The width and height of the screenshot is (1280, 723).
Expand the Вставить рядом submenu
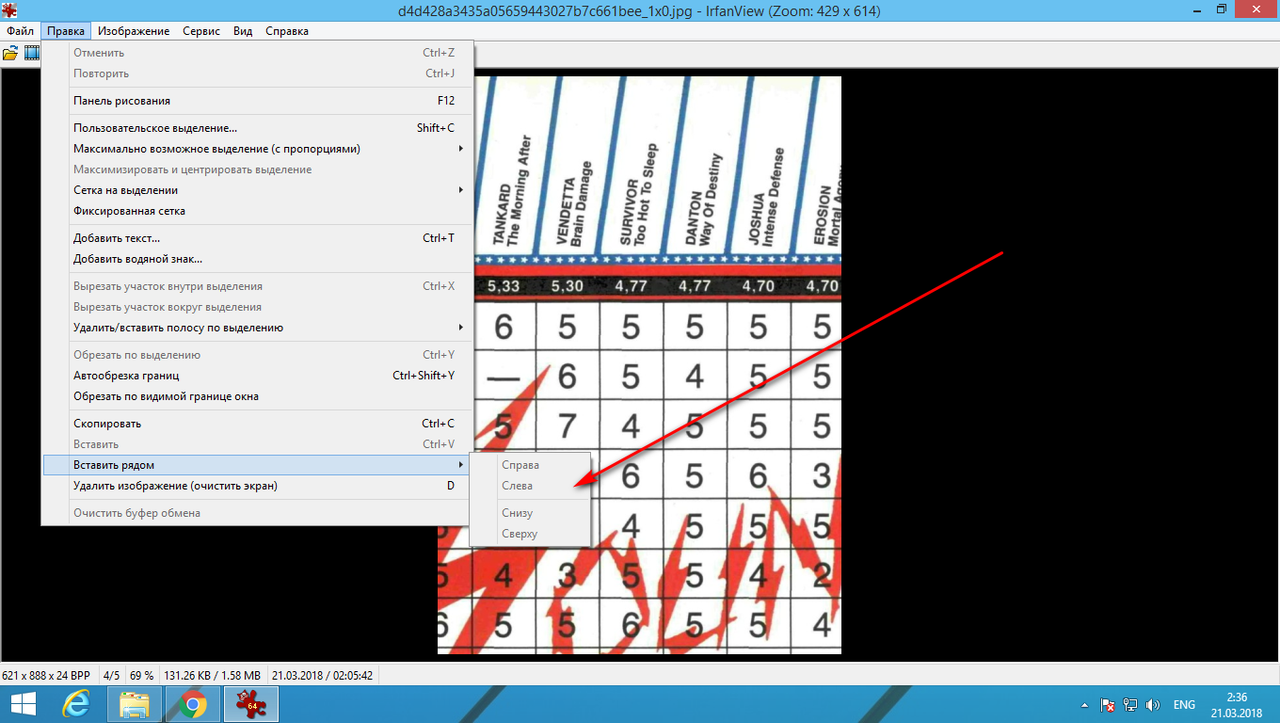click(257, 465)
